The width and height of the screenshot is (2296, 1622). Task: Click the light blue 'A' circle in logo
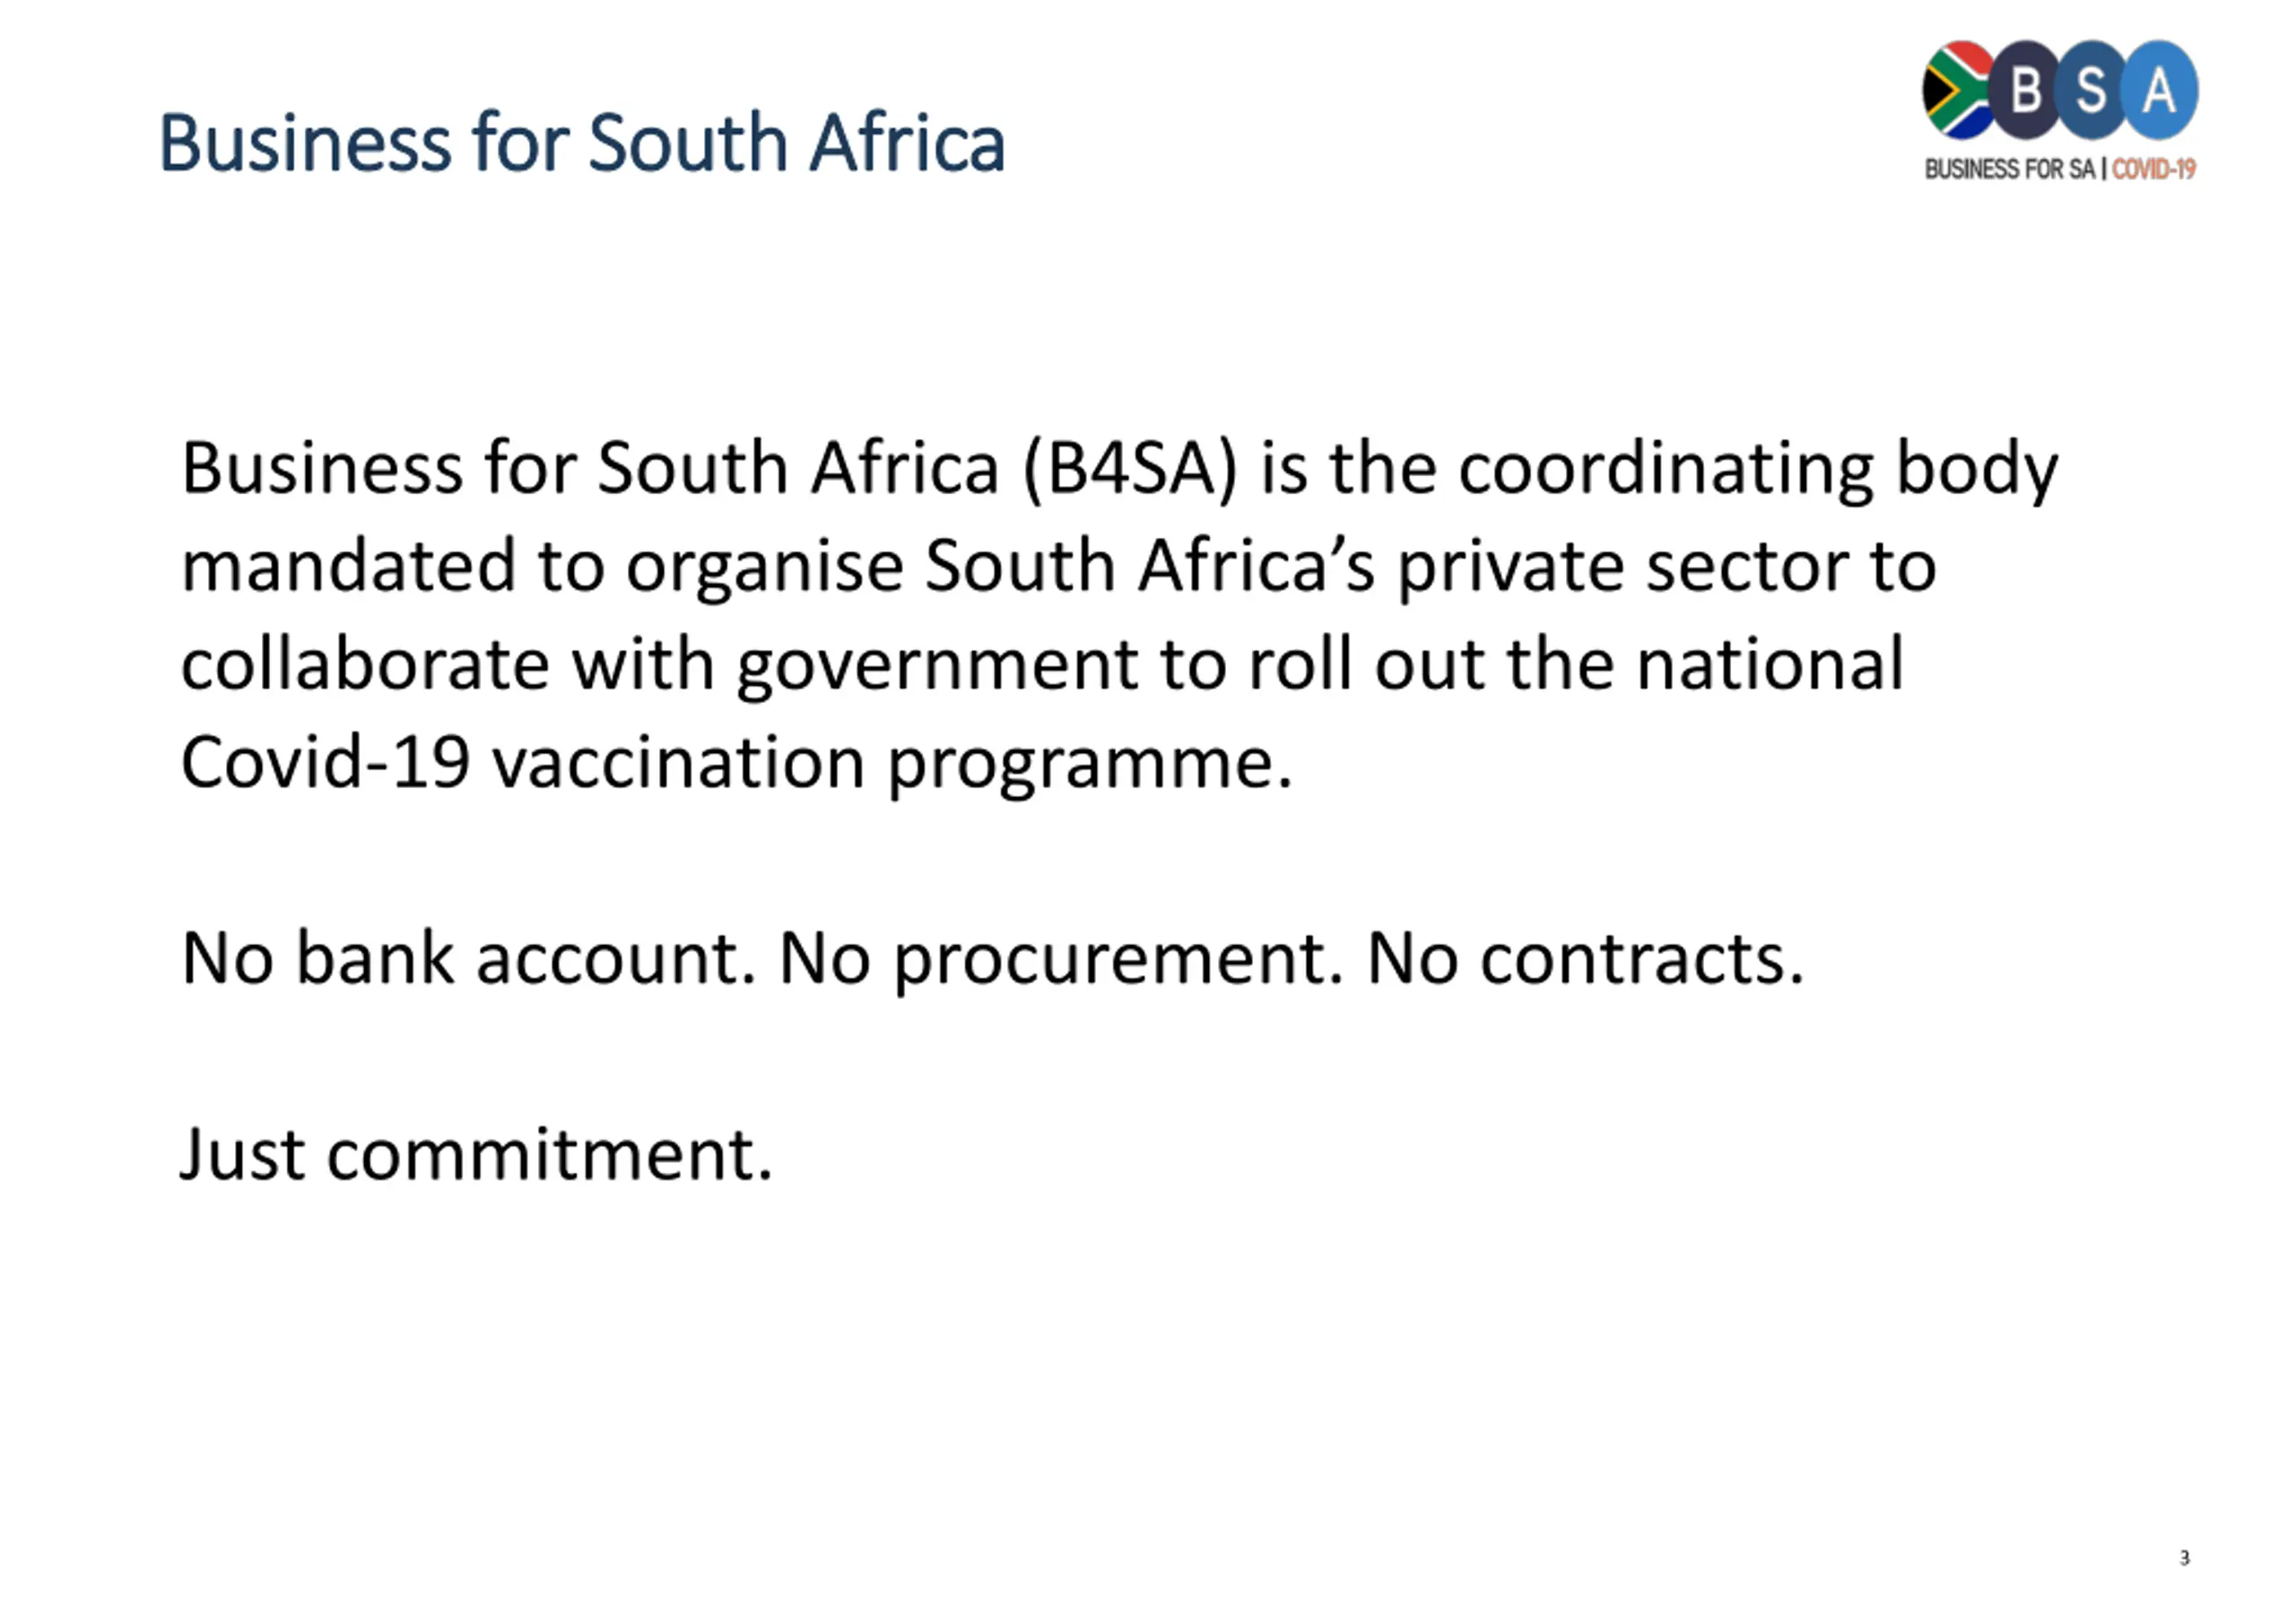tap(2160, 90)
